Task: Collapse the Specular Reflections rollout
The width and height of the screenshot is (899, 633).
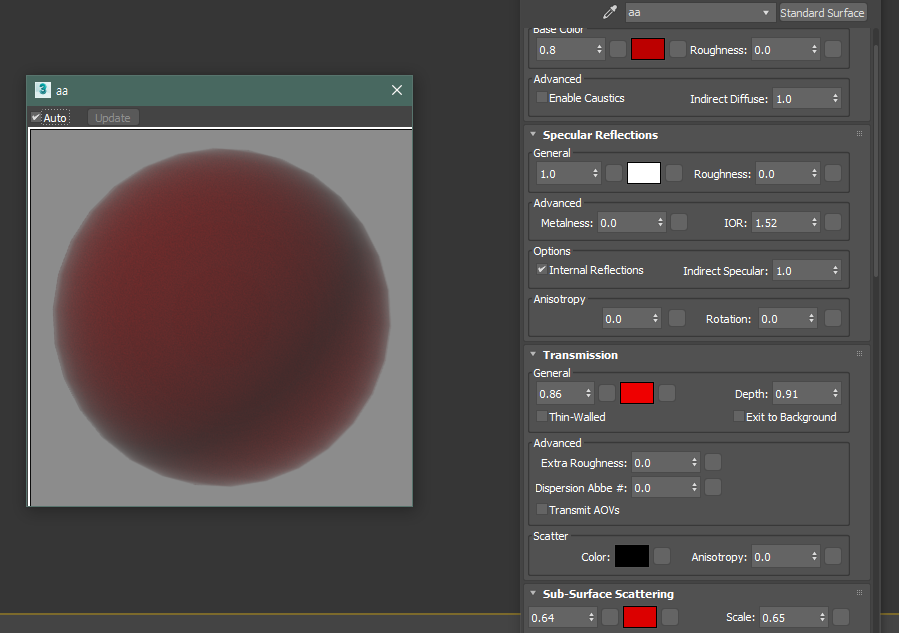Action: [x=533, y=135]
